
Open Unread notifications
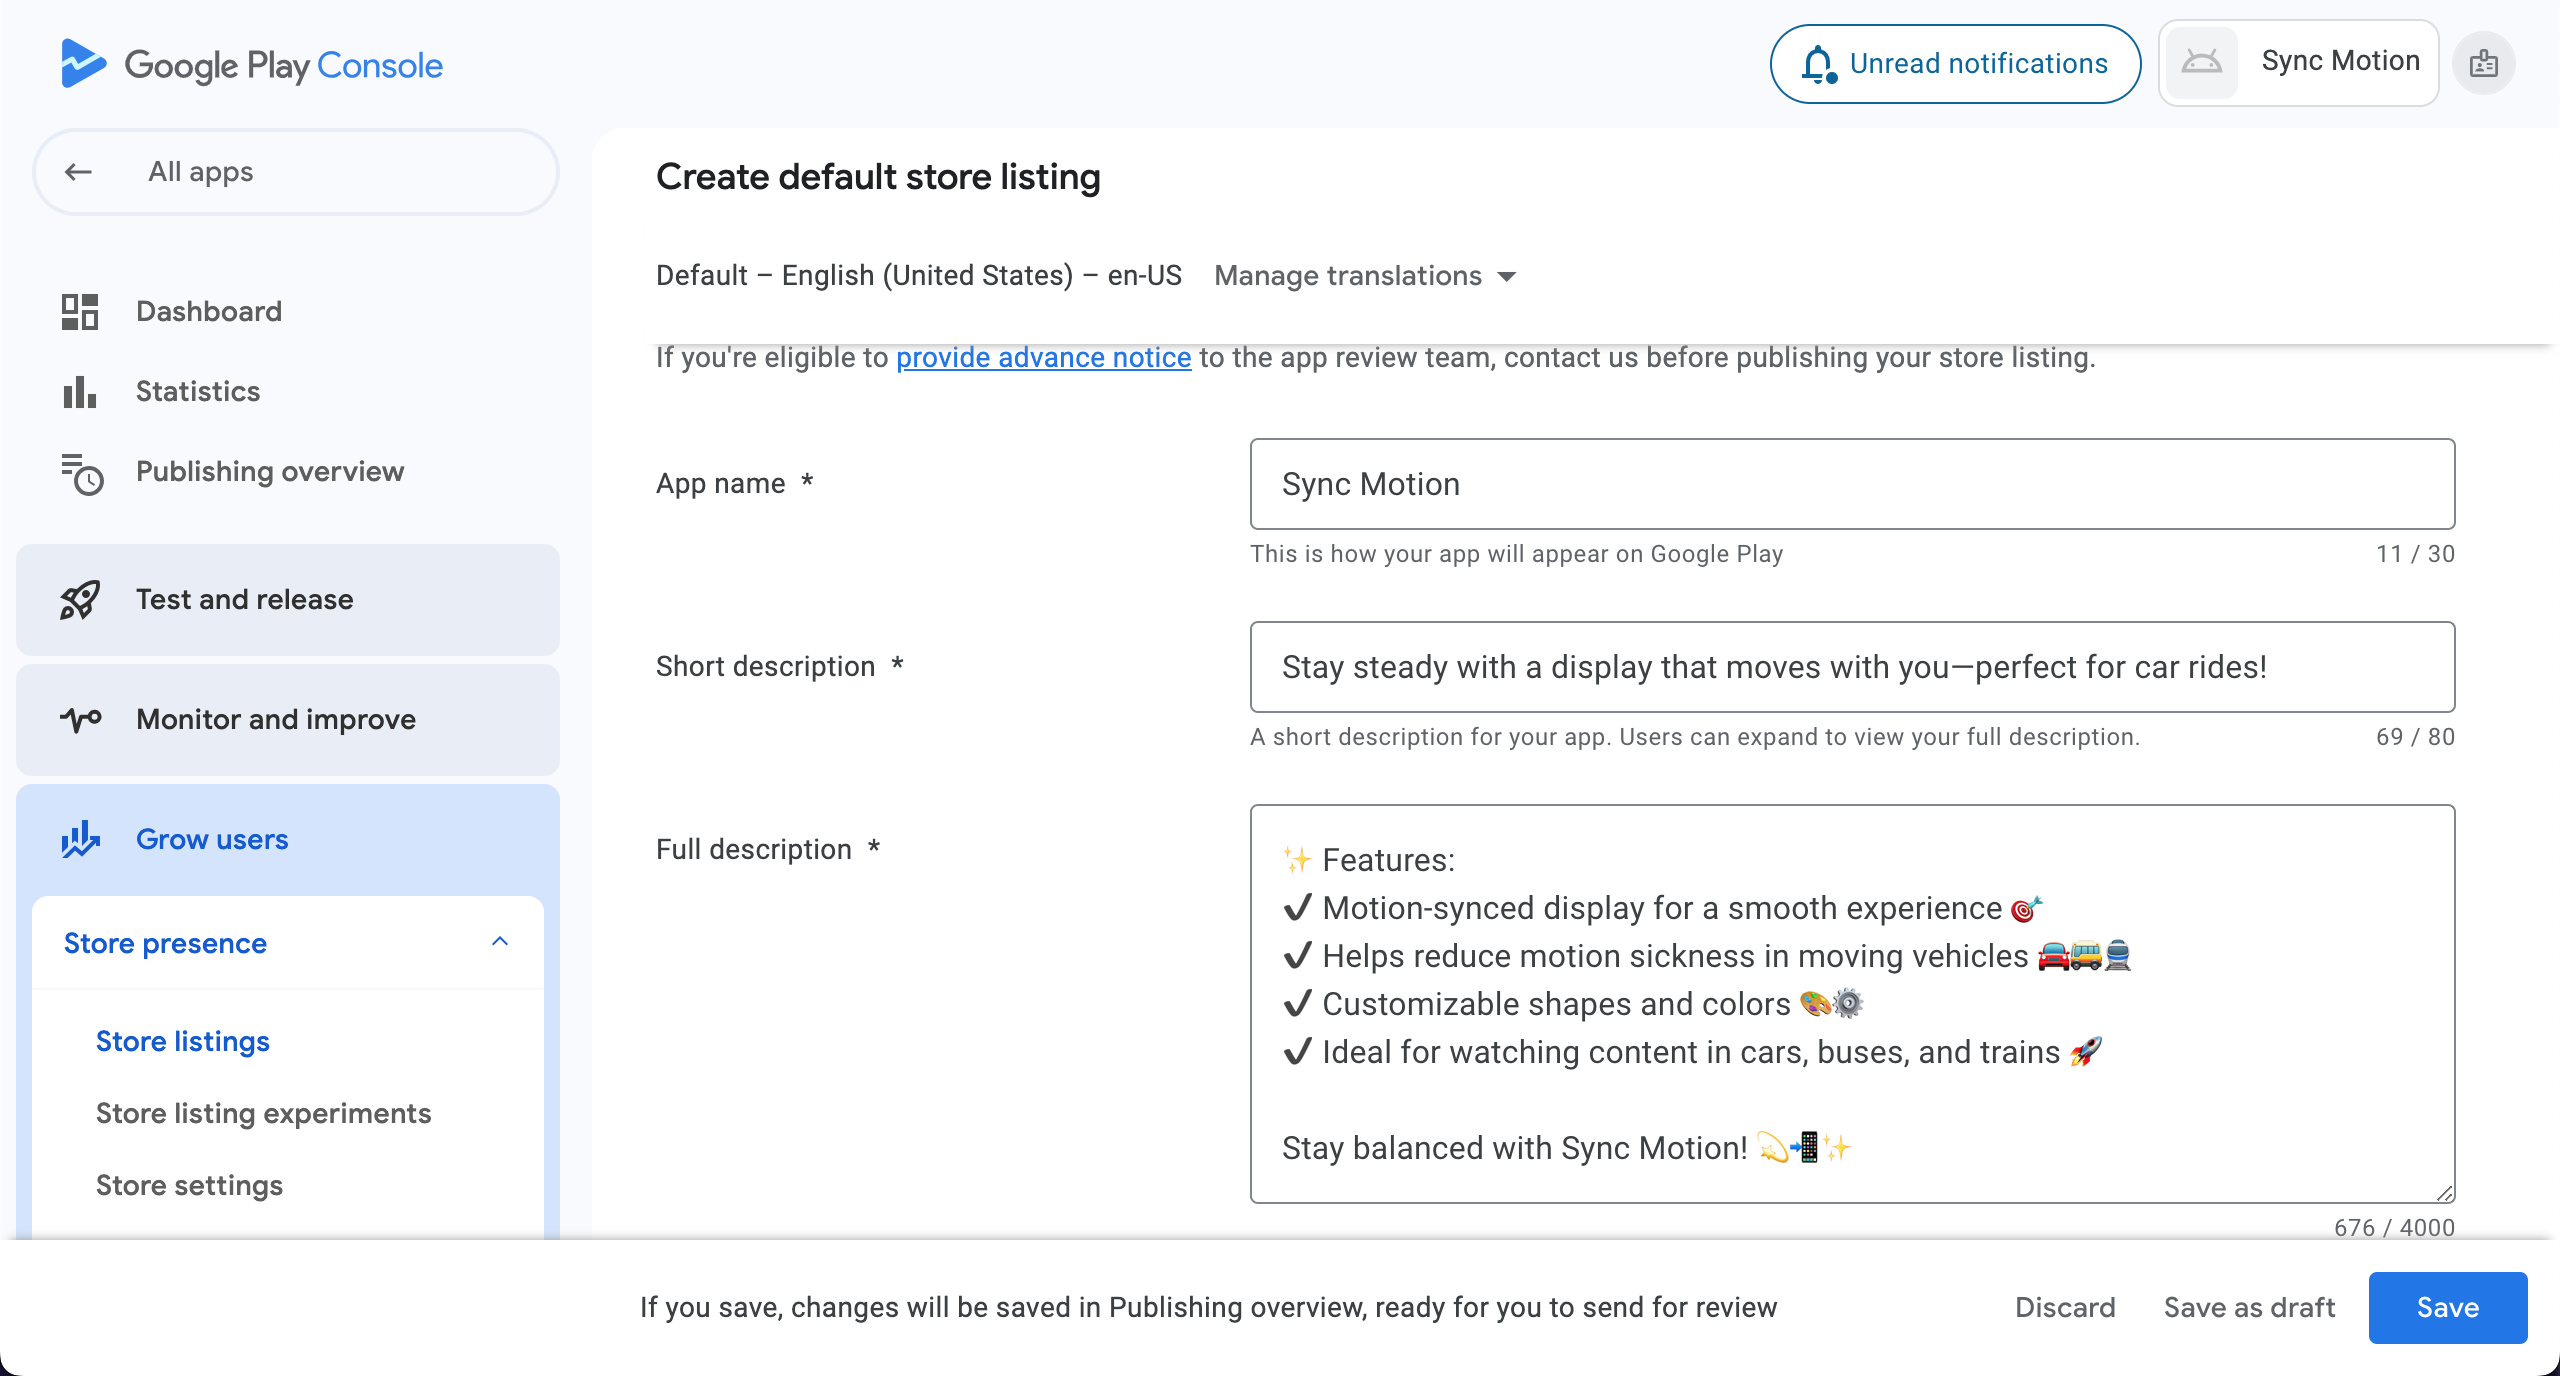click(x=1955, y=64)
